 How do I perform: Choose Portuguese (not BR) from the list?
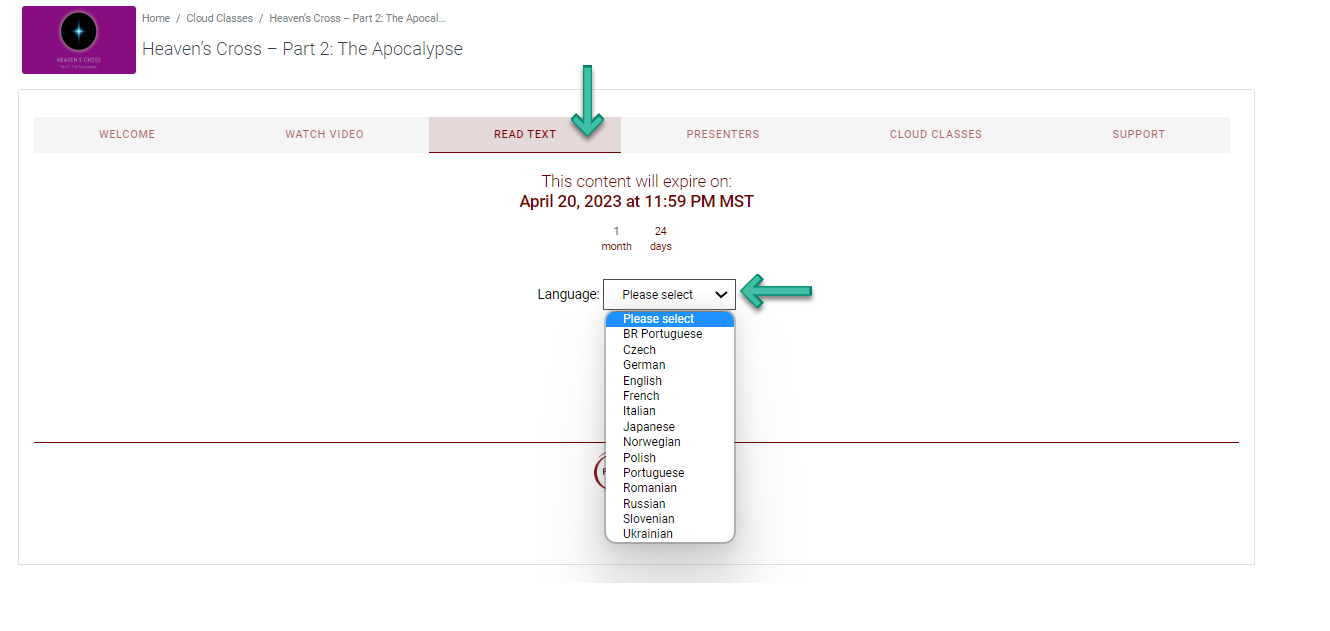[670, 473]
